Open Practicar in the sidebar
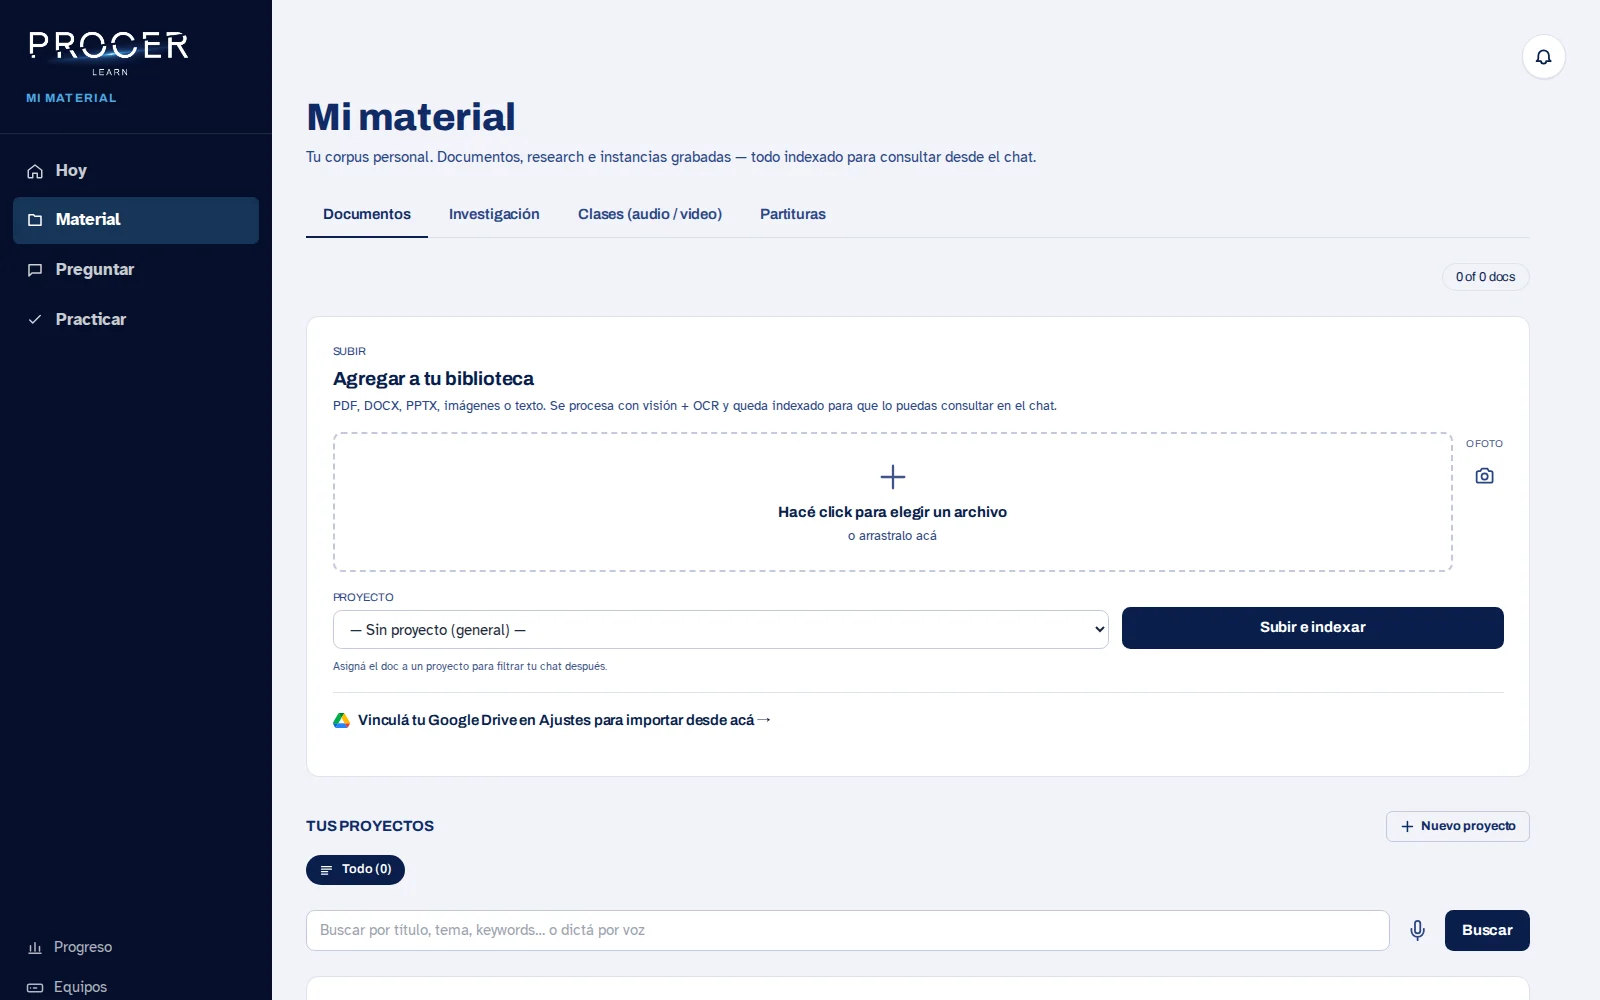 coord(136,320)
